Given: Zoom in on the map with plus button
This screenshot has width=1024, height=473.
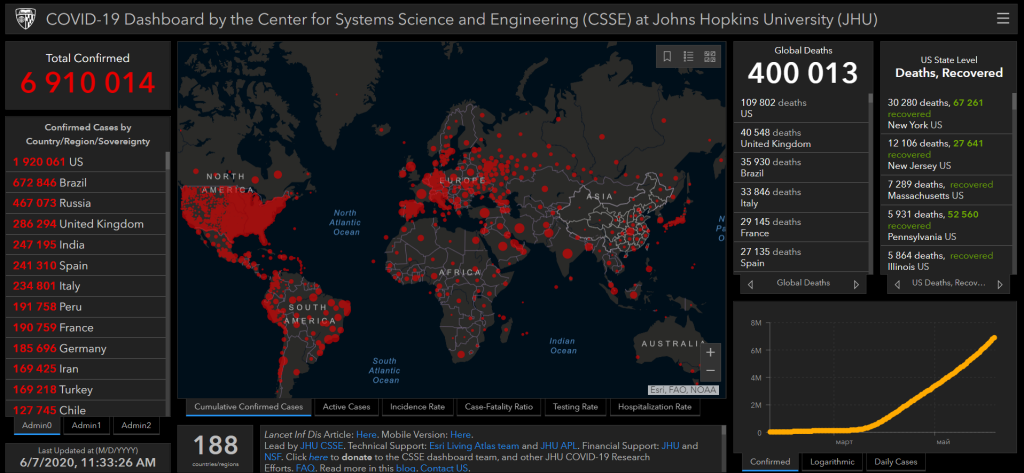Looking at the screenshot, I should pyautogui.click(x=710, y=352).
